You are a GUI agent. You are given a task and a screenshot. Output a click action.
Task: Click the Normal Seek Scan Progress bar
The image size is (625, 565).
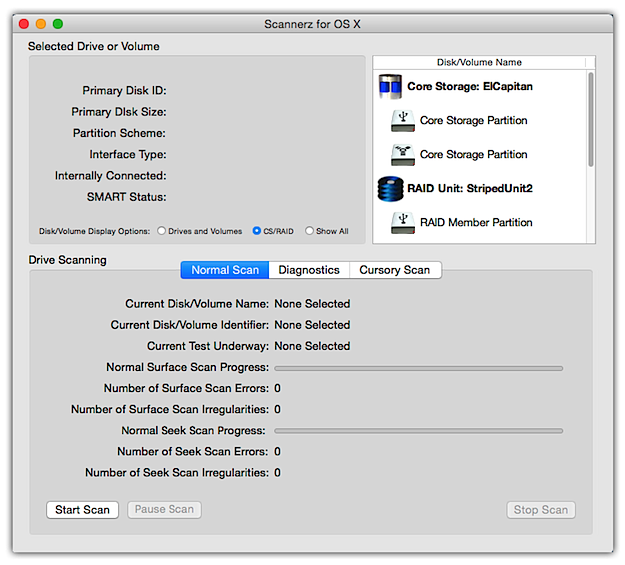pyautogui.click(x=419, y=431)
